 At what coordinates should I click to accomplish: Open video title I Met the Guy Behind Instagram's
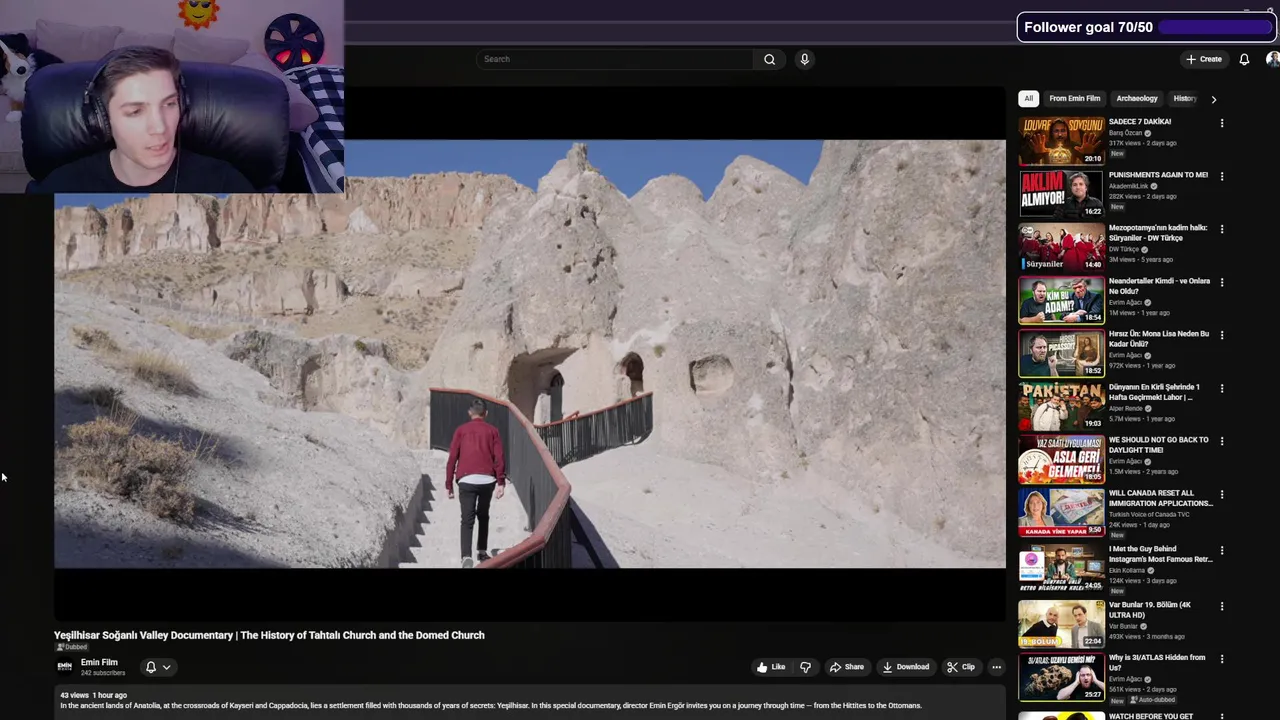[x=1160, y=554]
